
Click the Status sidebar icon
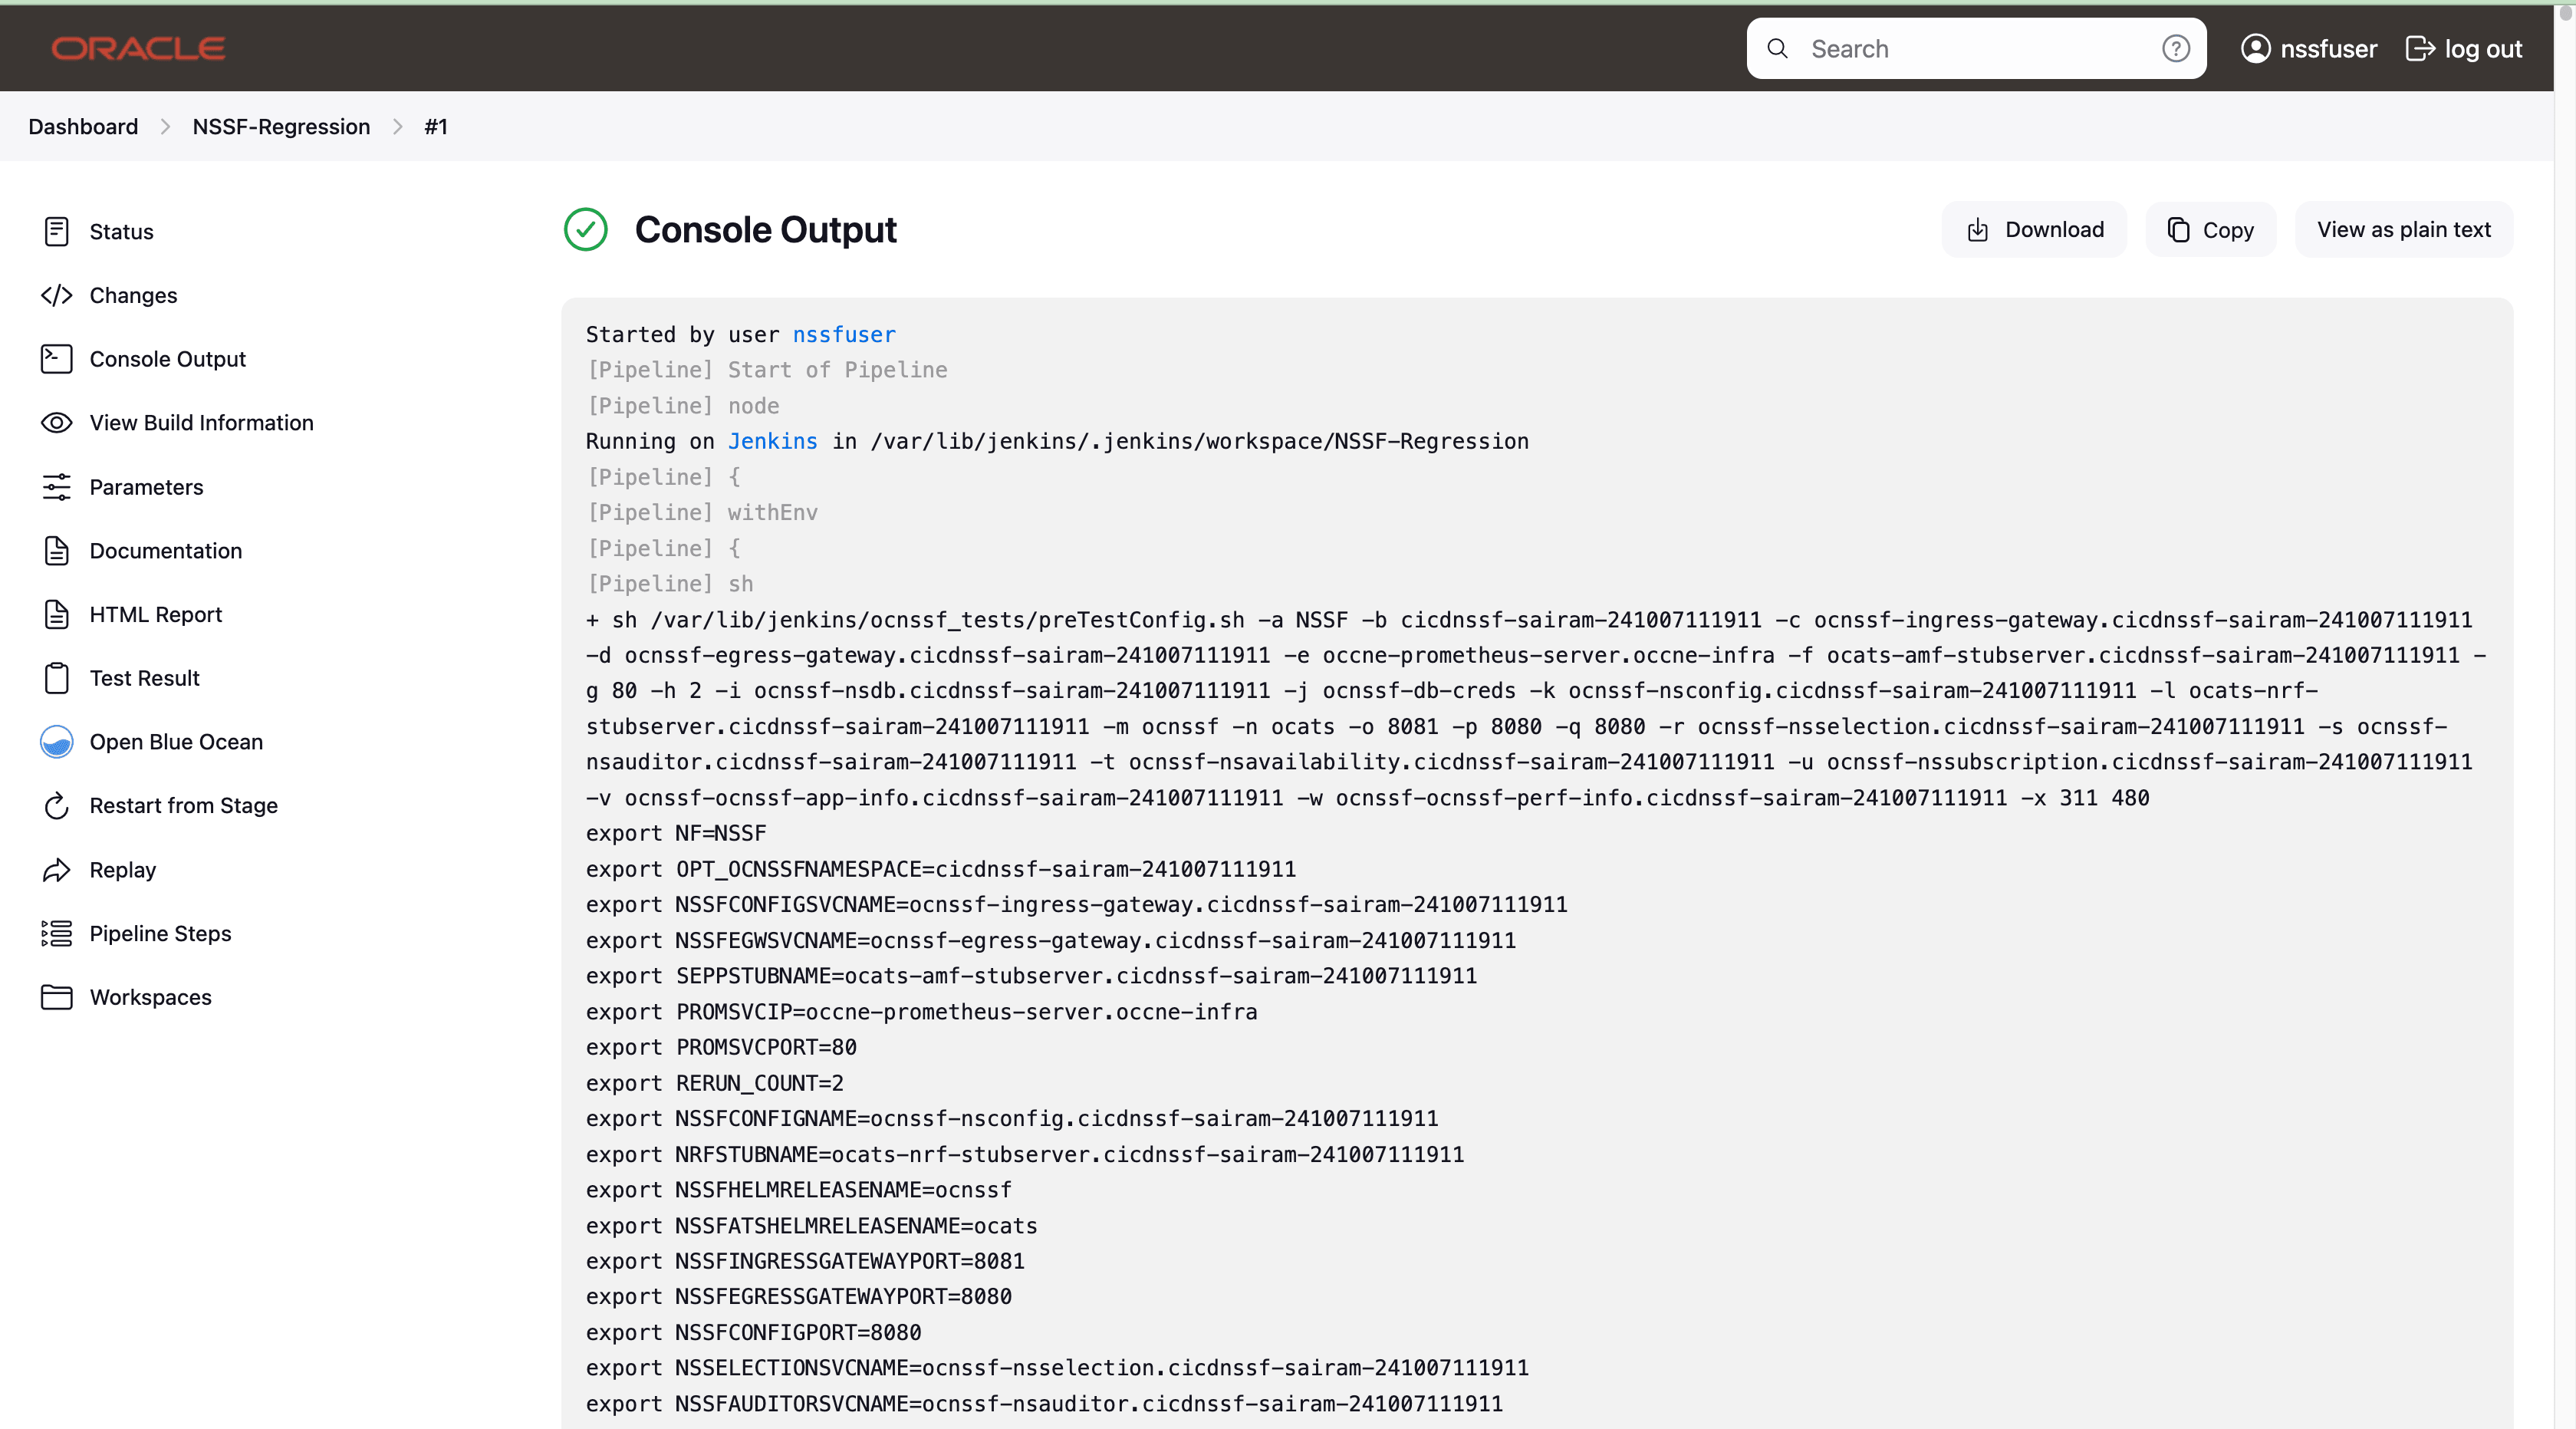[x=56, y=231]
